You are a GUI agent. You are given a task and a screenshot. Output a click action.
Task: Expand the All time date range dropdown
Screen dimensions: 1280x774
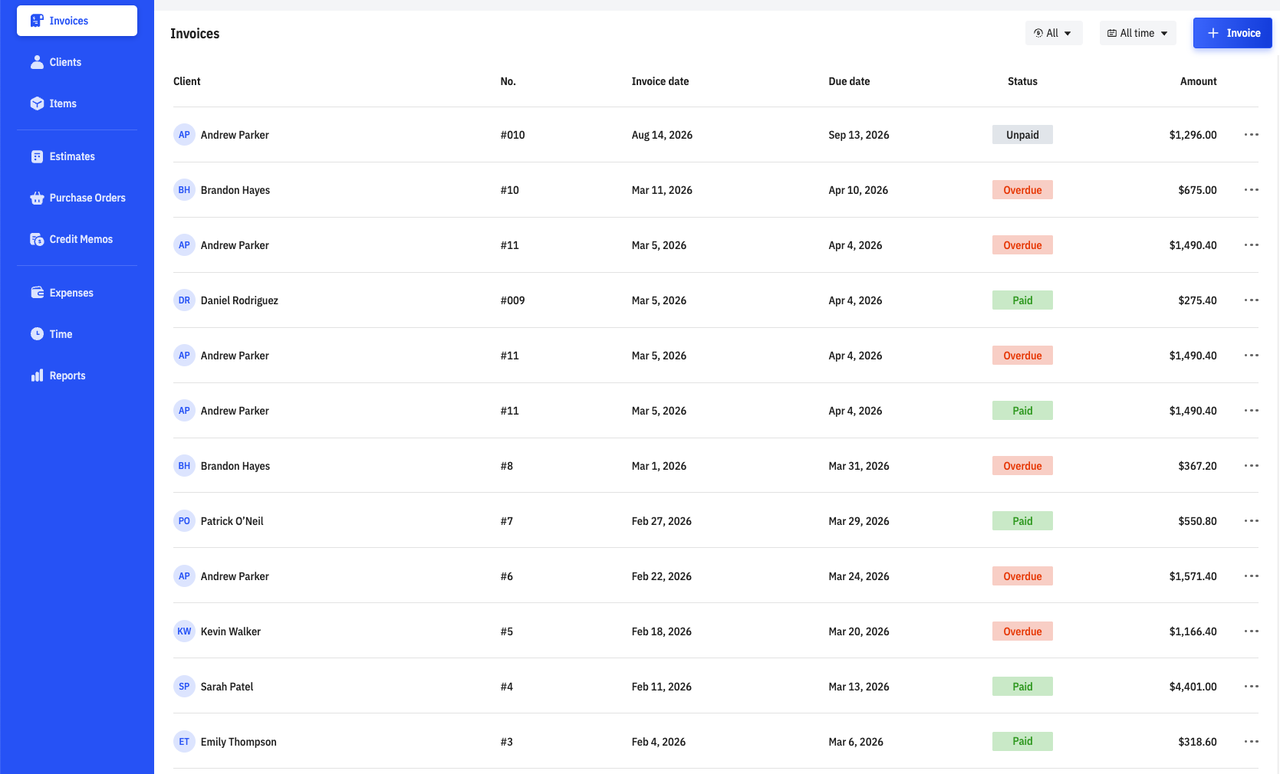pyautogui.click(x=1138, y=33)
